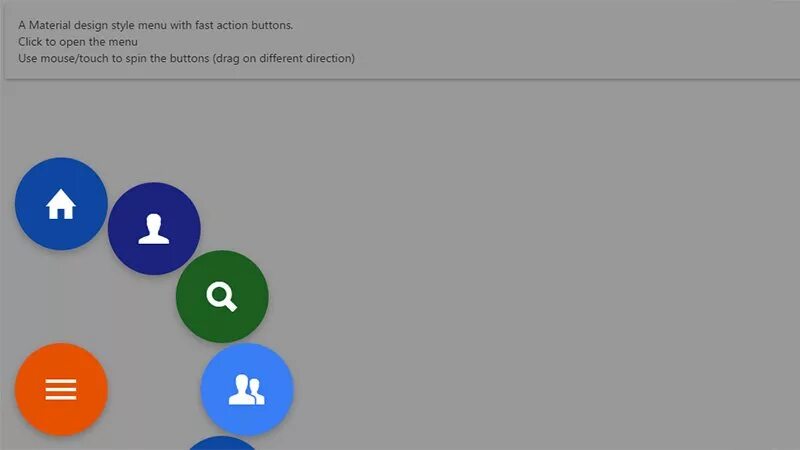The image size is (800, 450).
Task: Click the "Click to open the menu" text
Action: (x=78, y=42)
